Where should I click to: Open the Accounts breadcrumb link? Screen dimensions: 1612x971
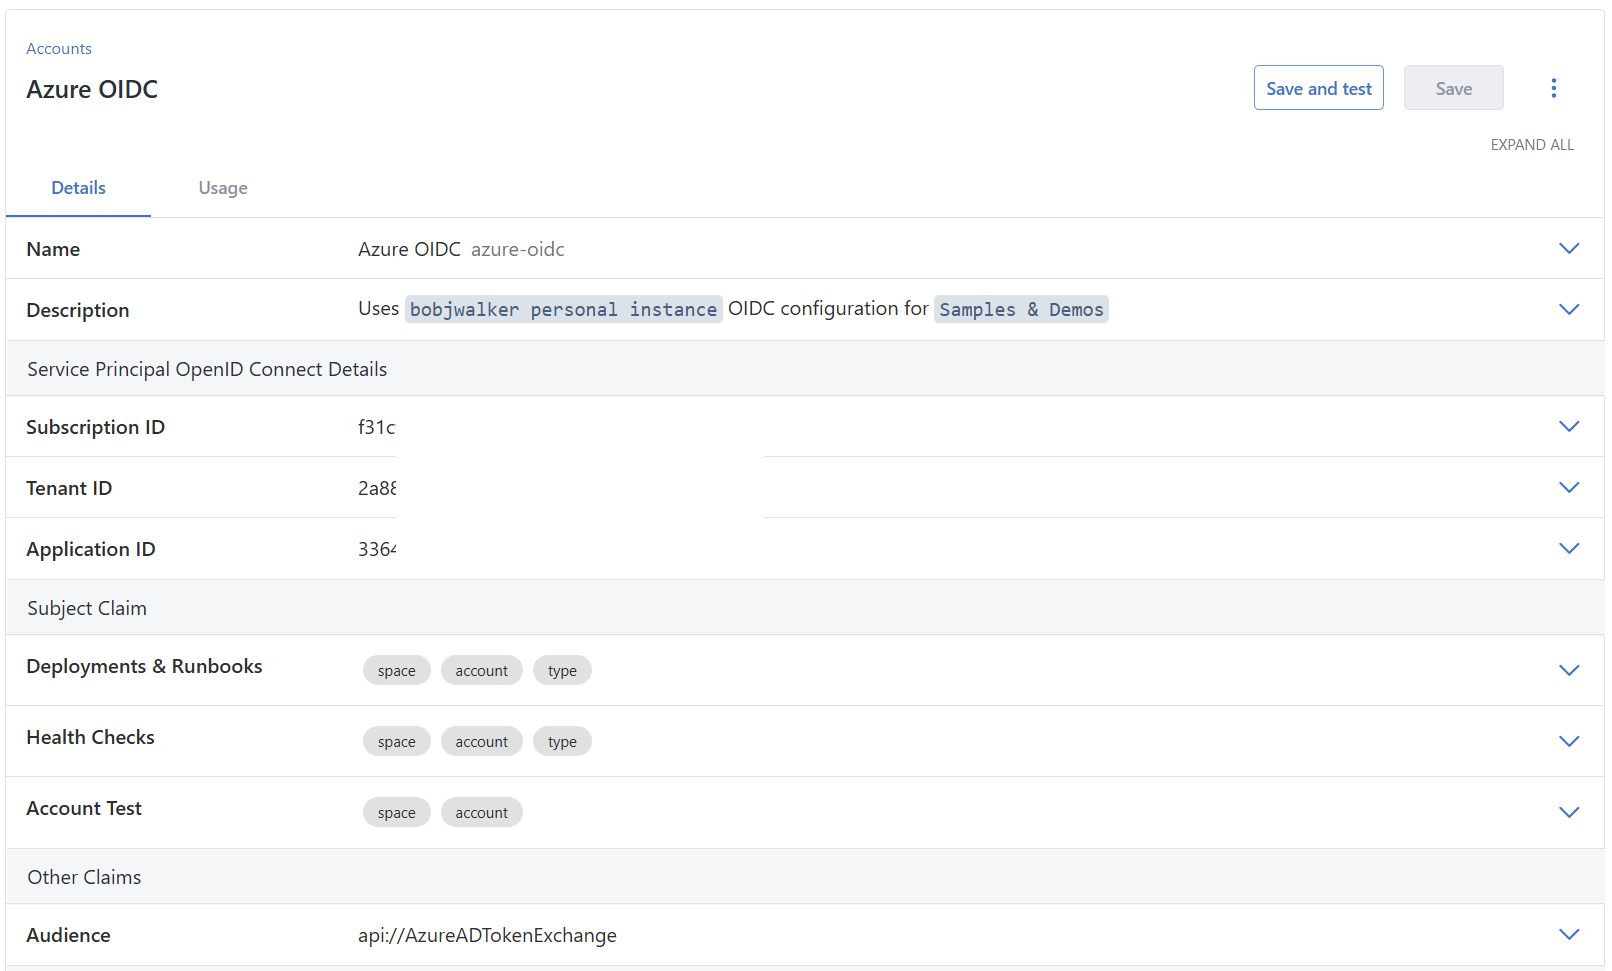tap(58, 48)
